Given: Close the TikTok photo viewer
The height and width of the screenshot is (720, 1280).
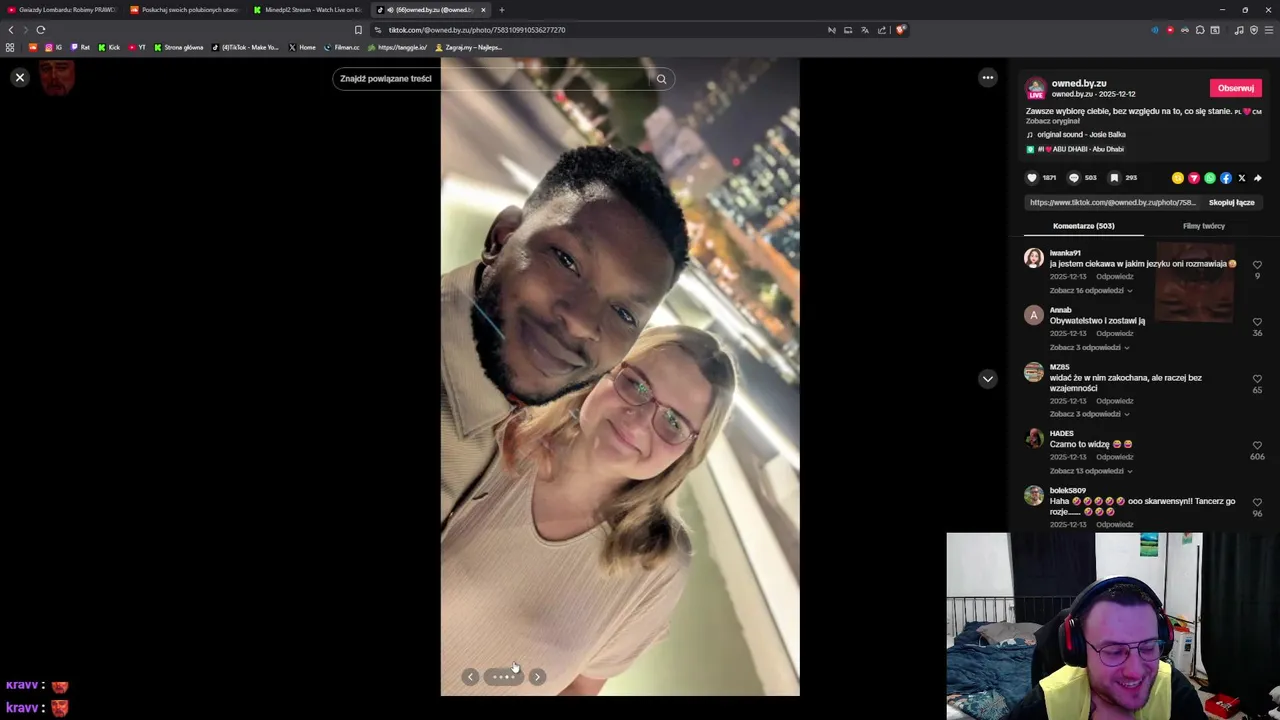Looking at the screenshot, I should click(x=19, y=77).
